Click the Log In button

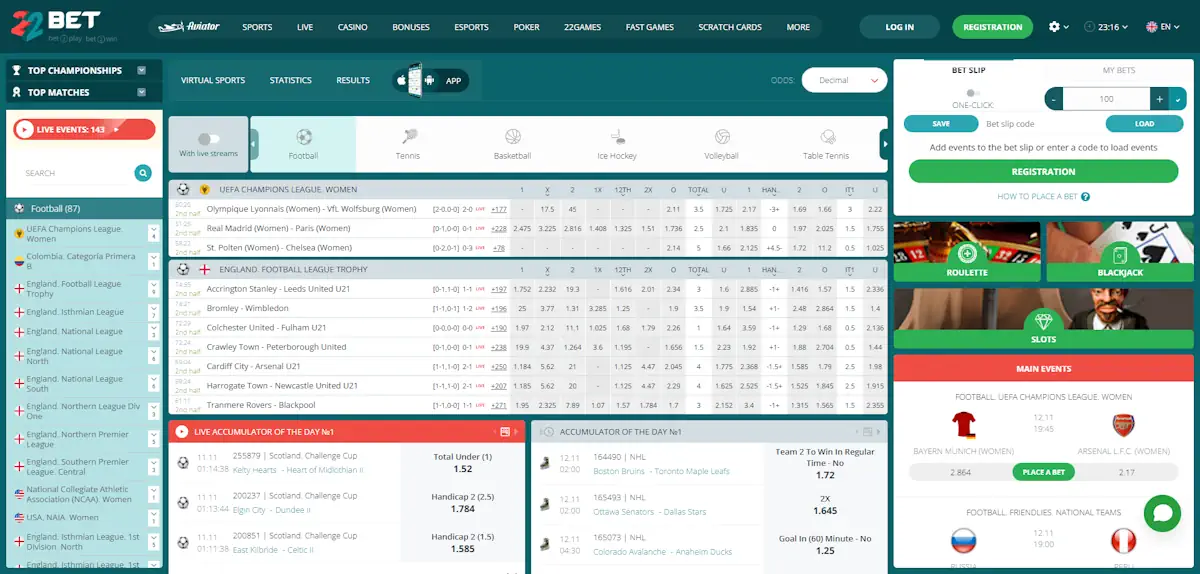899,27
